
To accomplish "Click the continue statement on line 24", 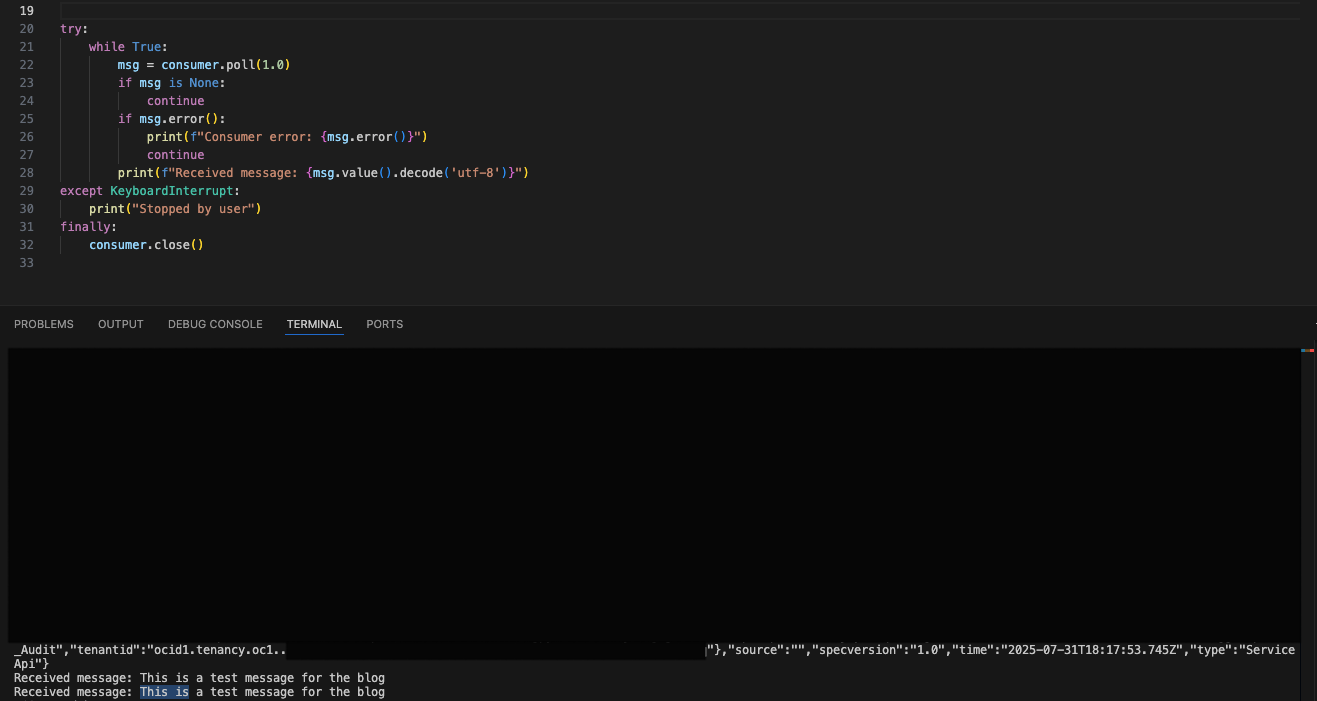I will (175, 100).
